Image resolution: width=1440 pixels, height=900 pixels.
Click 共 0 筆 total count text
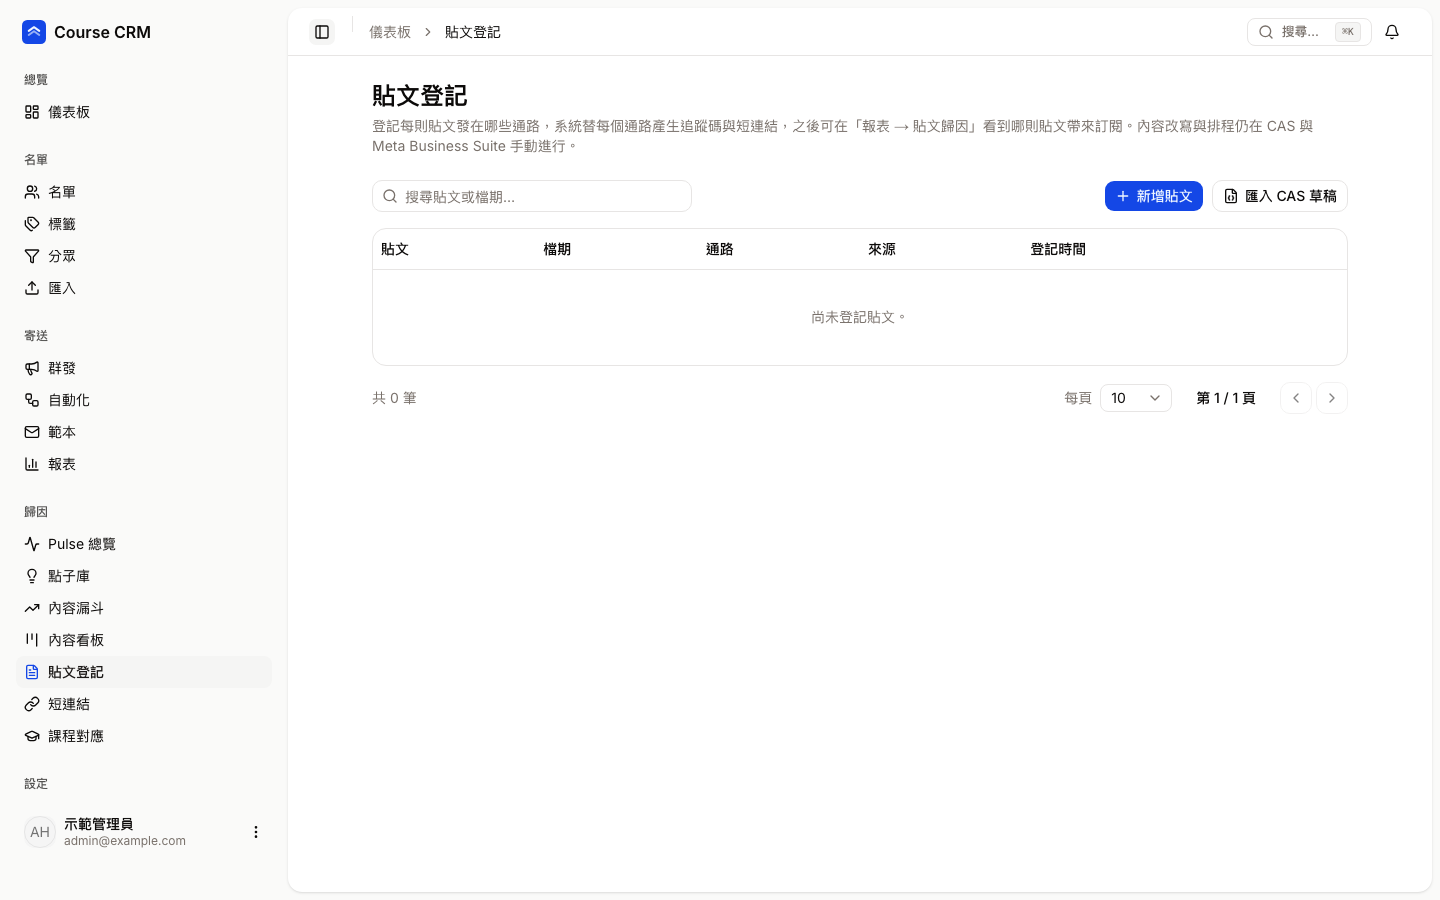[394, 398]
